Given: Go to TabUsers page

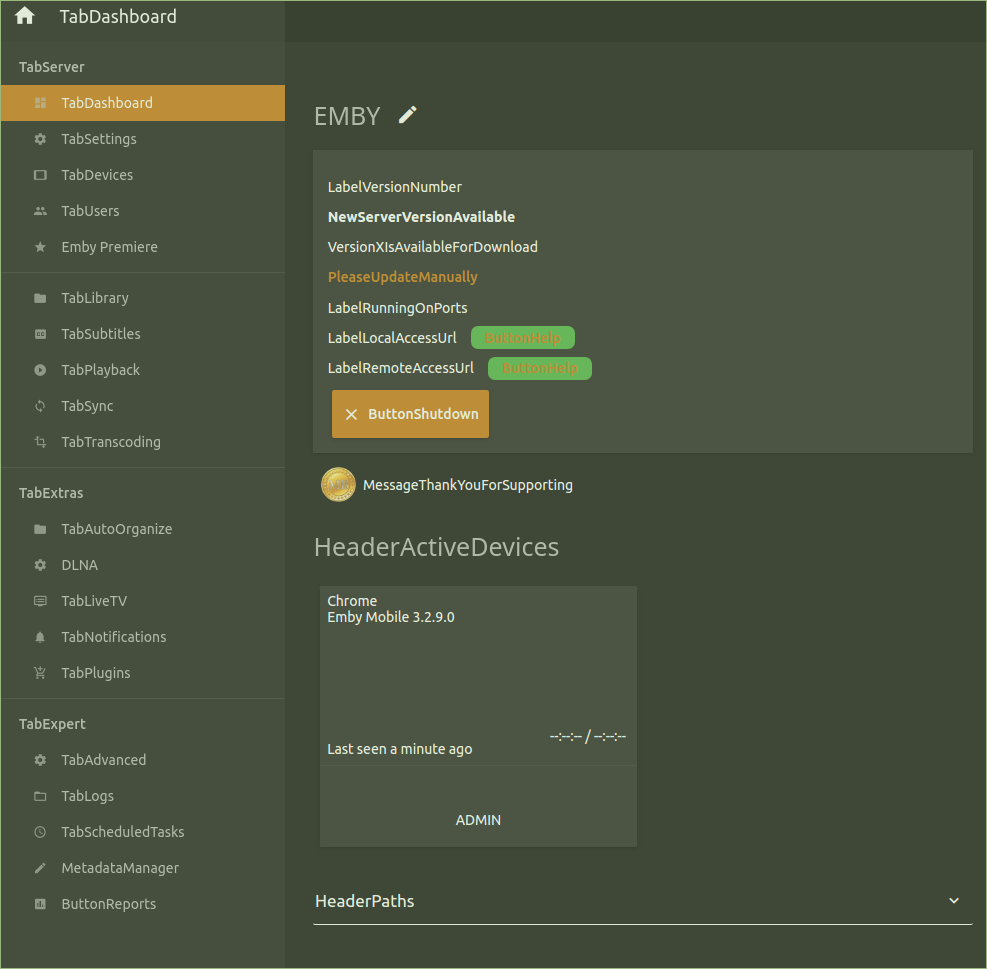Looking at the screenshot, I should (143, 211).
